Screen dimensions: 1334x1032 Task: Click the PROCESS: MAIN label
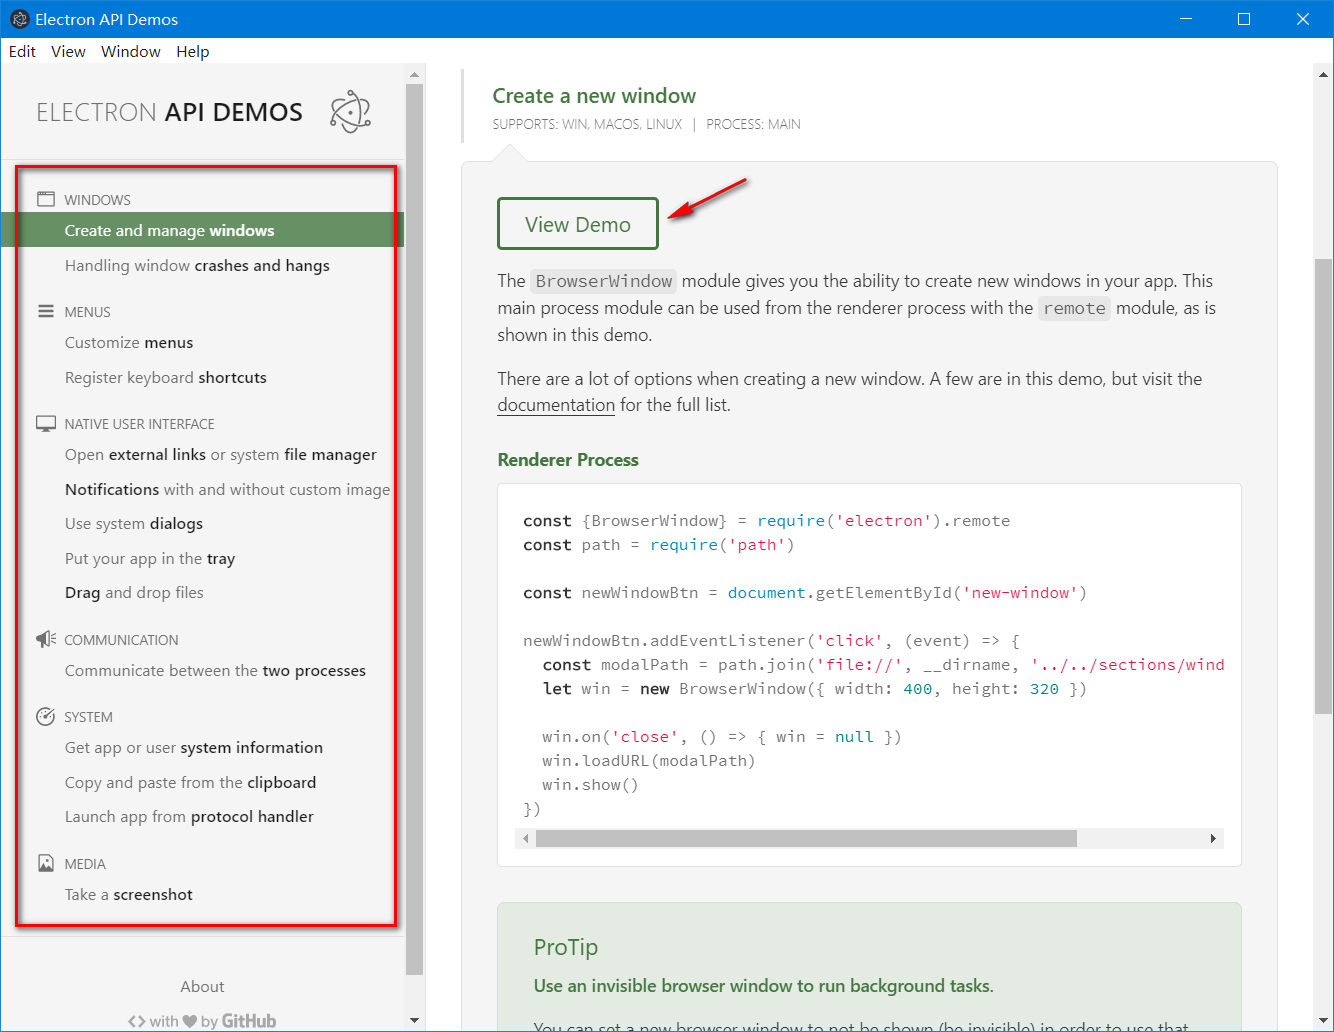pos(753,124)
